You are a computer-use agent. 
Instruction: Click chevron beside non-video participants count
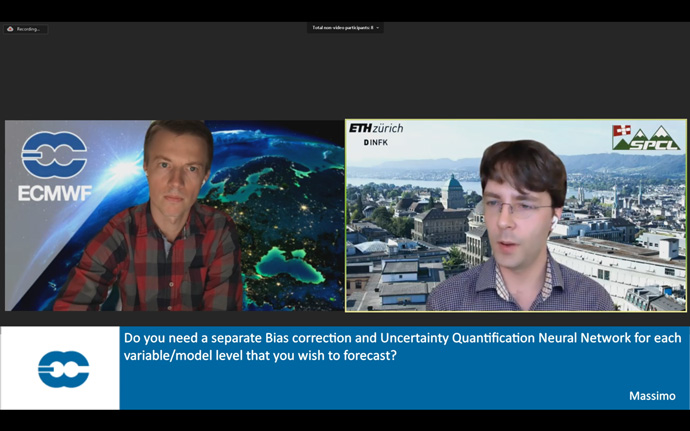click(377, 28)
